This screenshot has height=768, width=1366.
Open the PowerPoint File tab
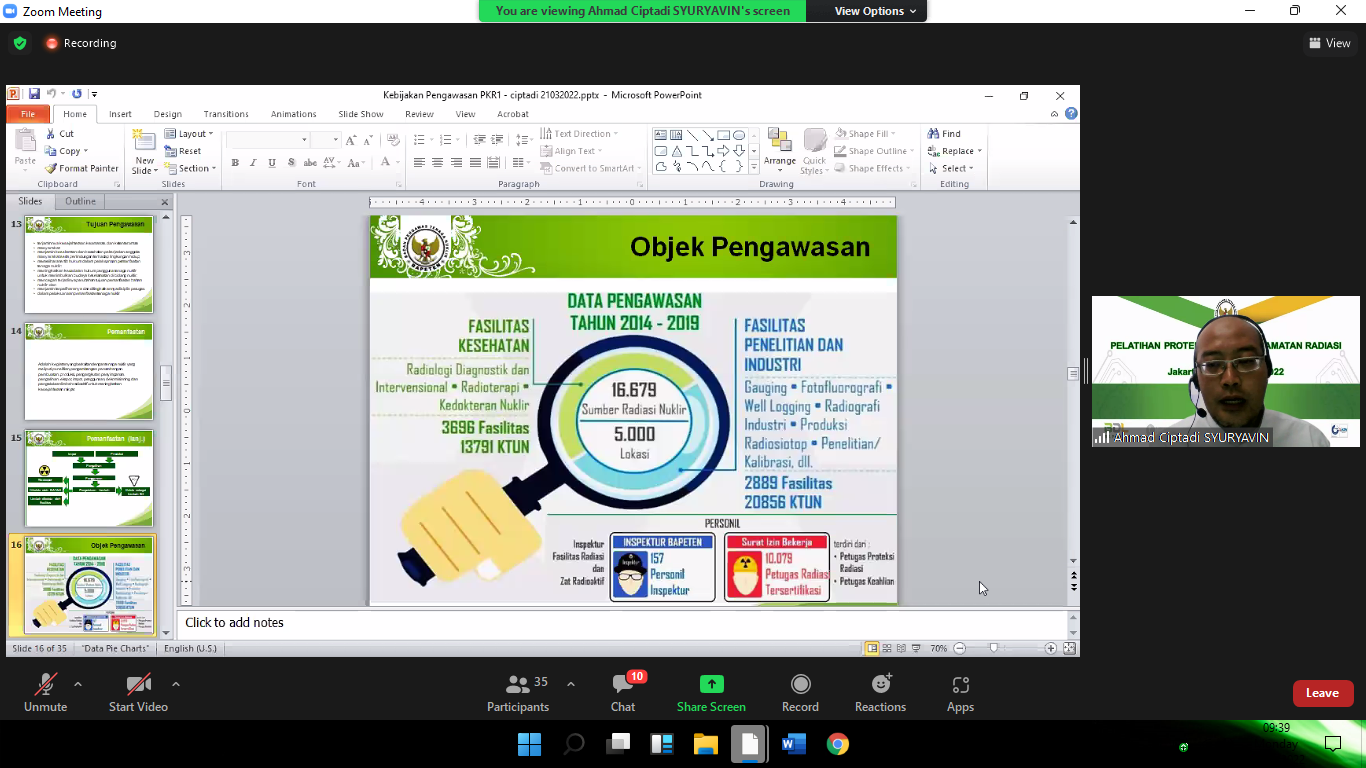(x=28, y=114)
